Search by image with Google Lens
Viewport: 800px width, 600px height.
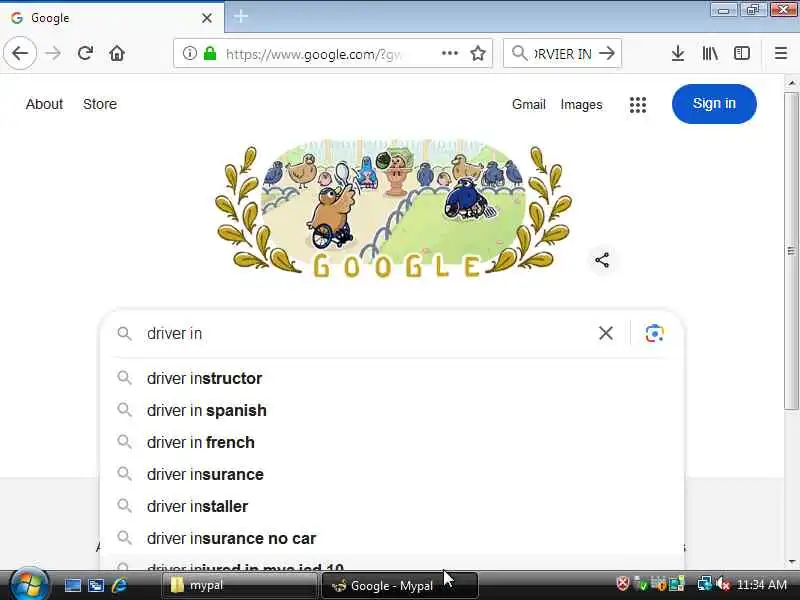click(x=654, y=333)
